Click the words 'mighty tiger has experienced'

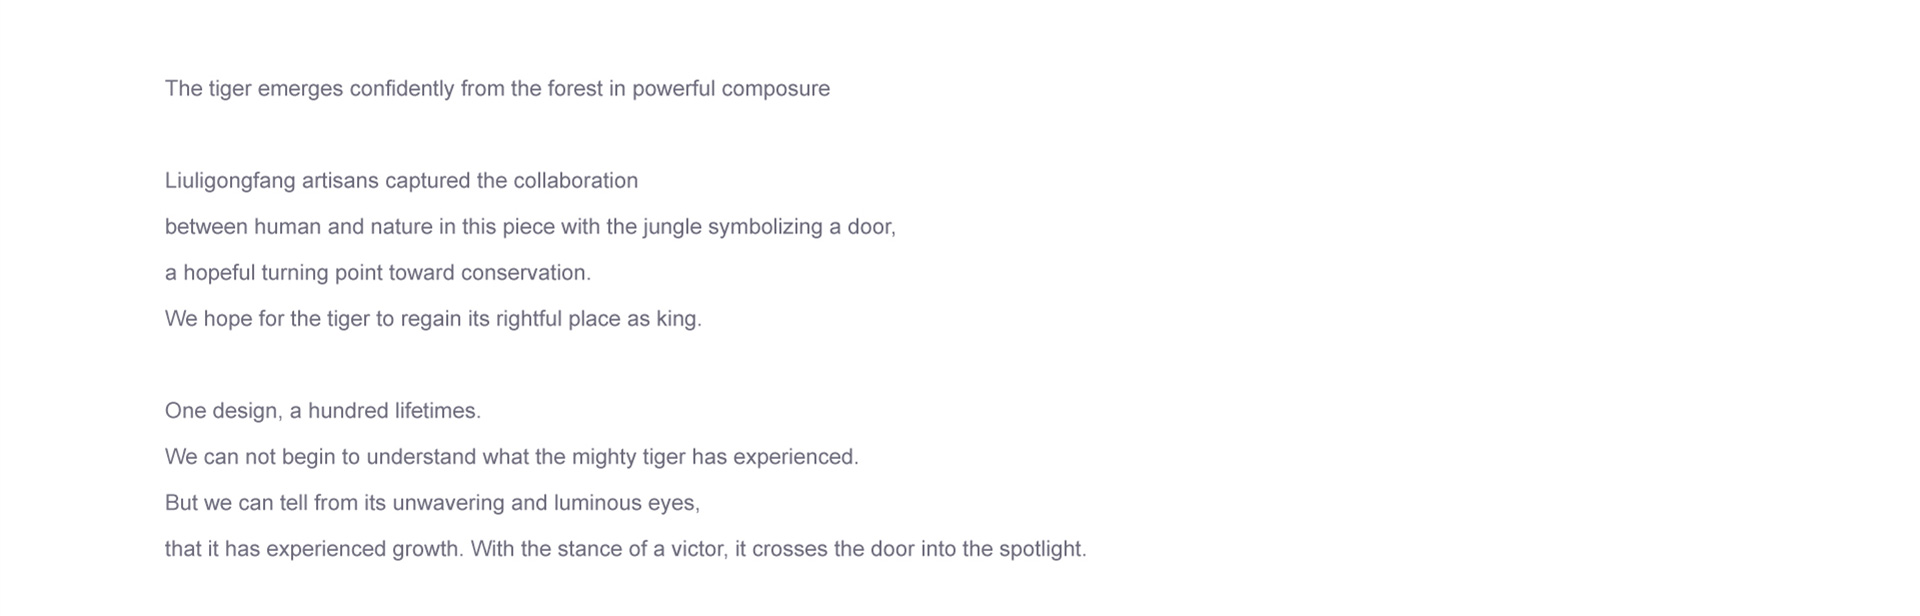point(715,457)
